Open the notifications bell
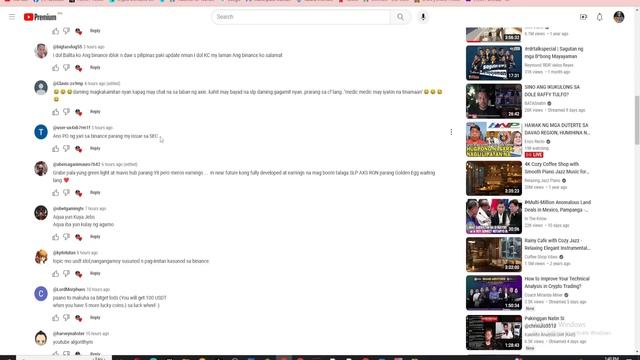The height and width of the screenshot is (360, 640). point(600,17)
